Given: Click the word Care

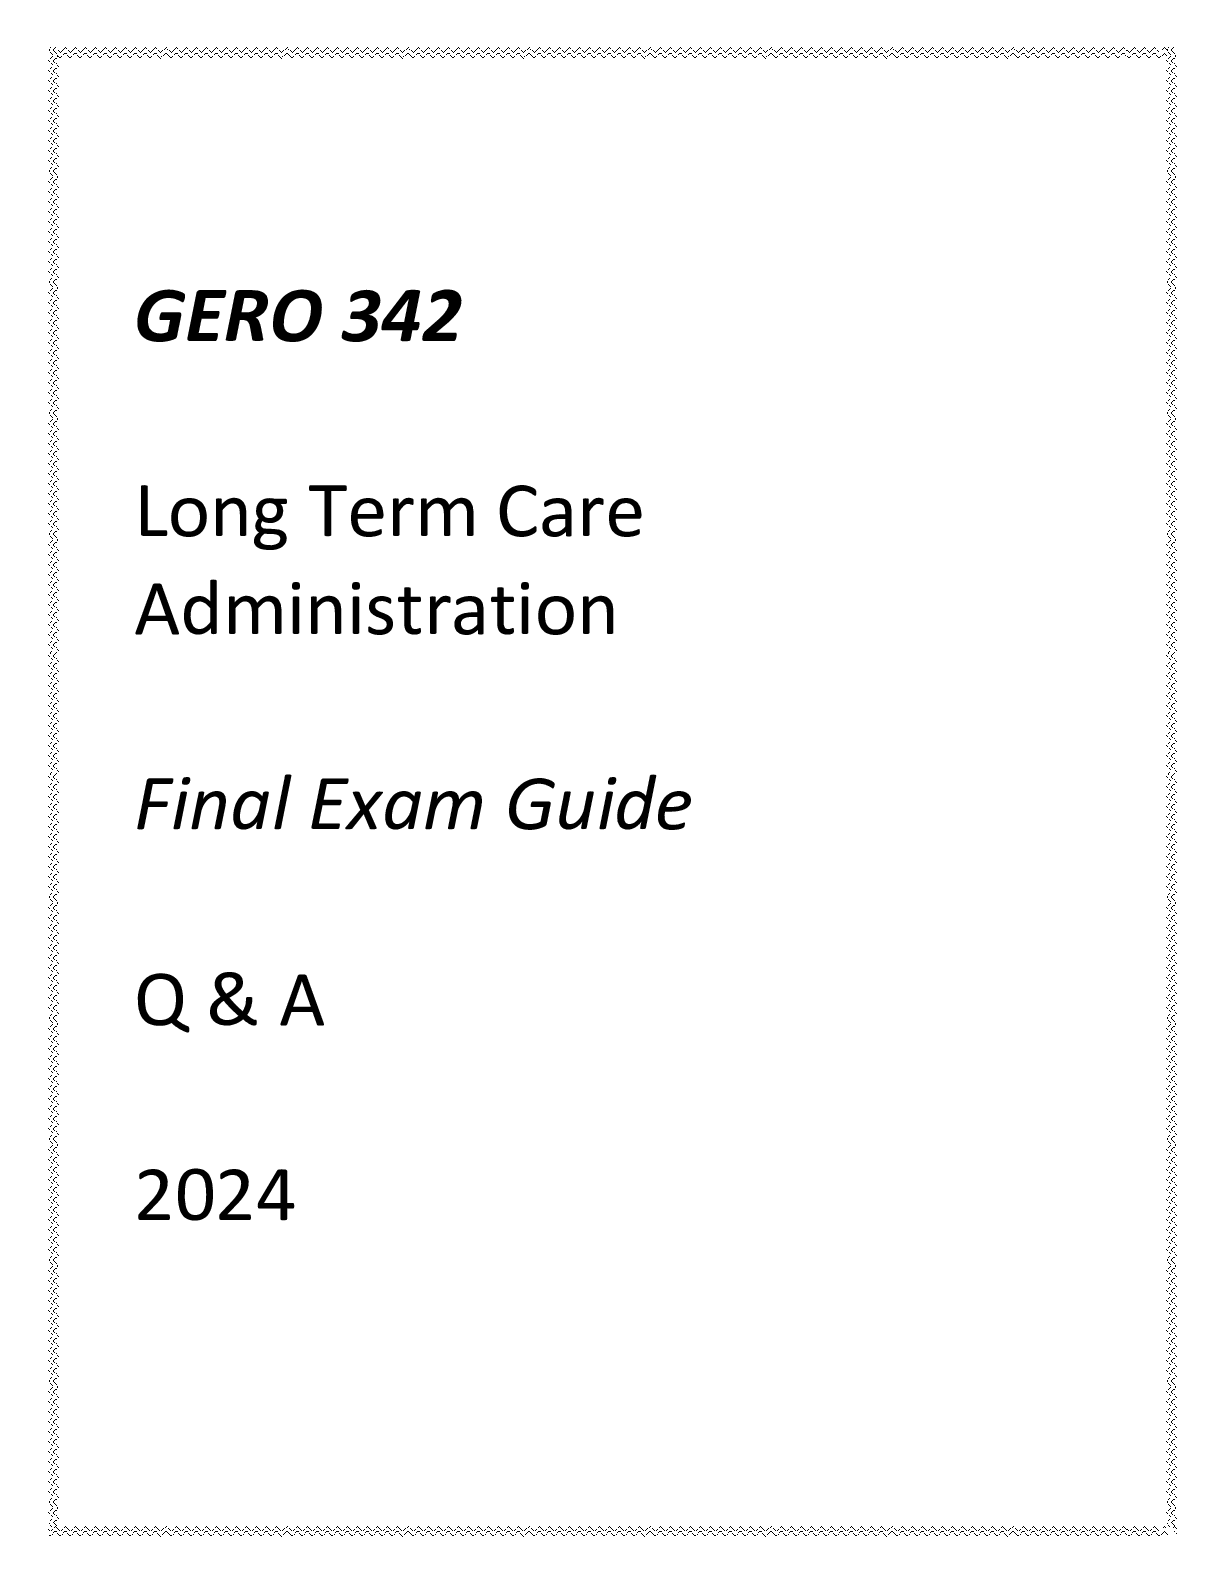Looking at the screenshot, I should tap(570, 512).
